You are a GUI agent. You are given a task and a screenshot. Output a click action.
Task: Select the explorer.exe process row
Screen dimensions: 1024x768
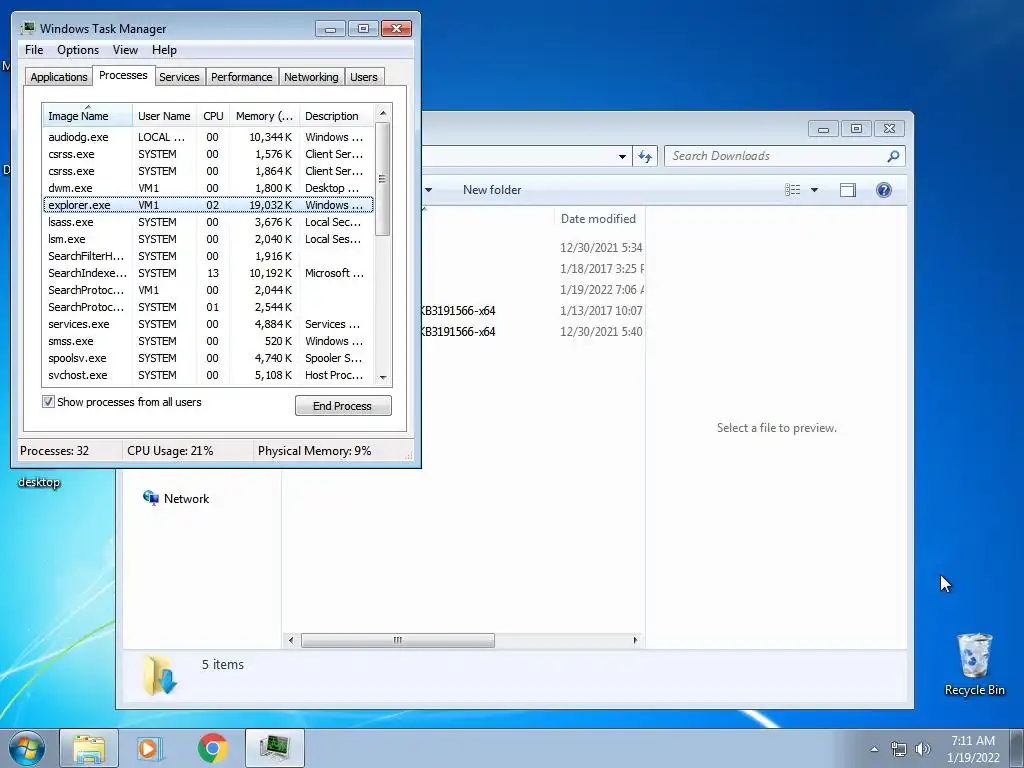click(x=208, y=205)
